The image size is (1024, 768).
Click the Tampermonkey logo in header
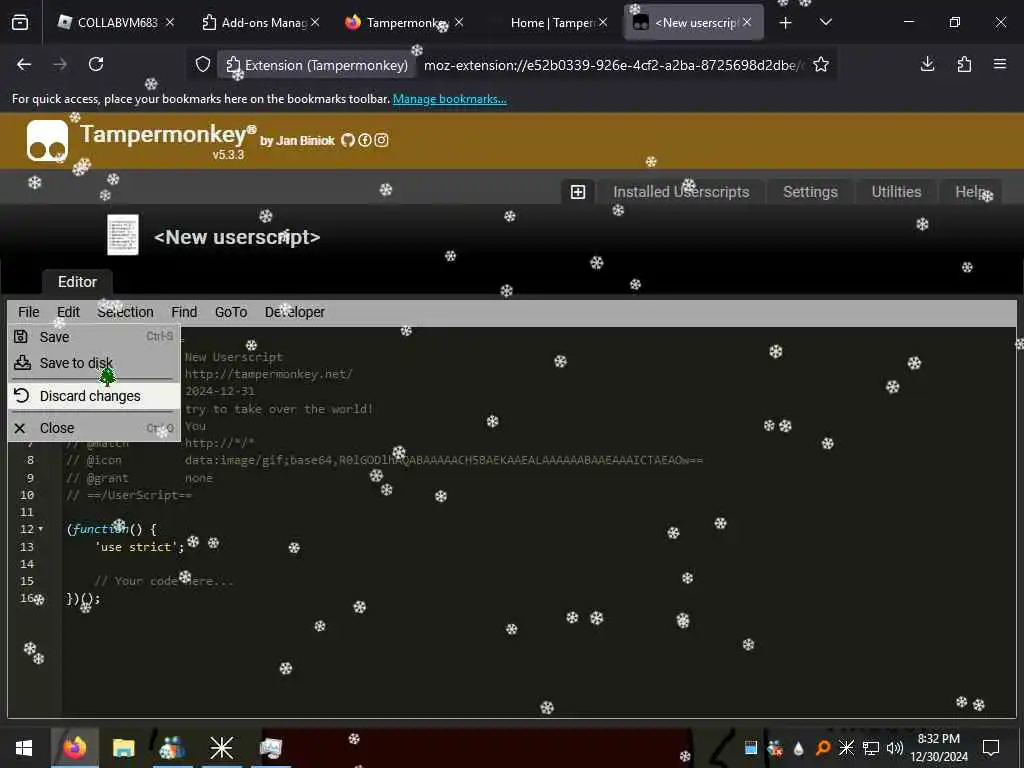click(47, 140)
